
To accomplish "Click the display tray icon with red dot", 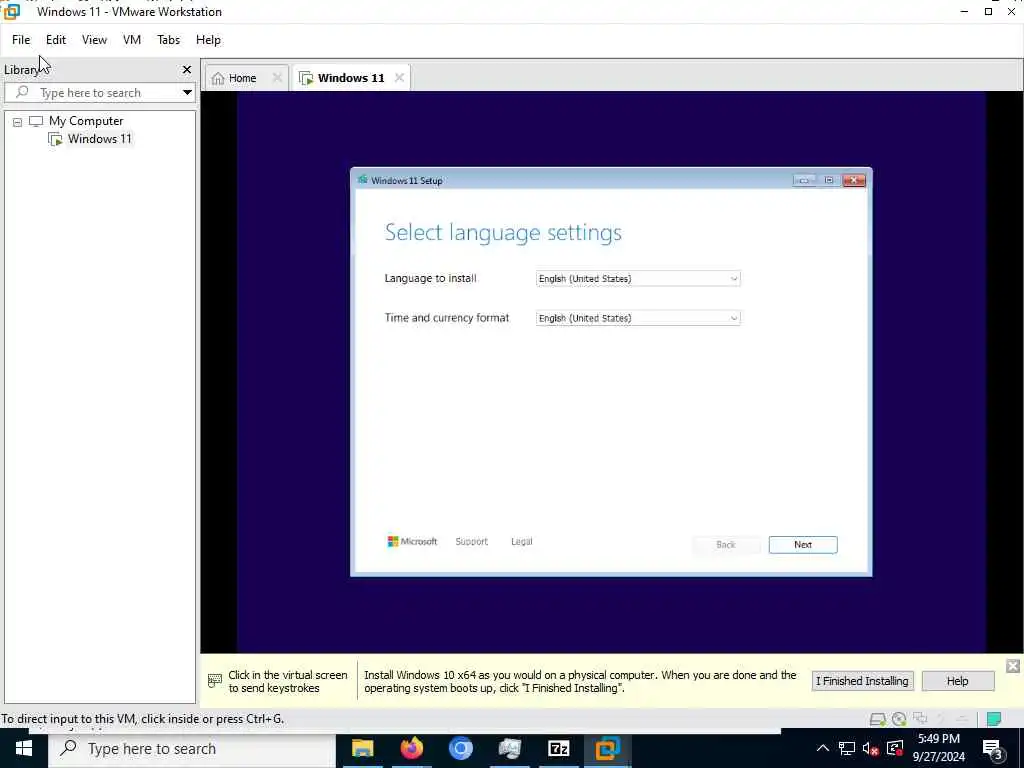I will point(895,748).
